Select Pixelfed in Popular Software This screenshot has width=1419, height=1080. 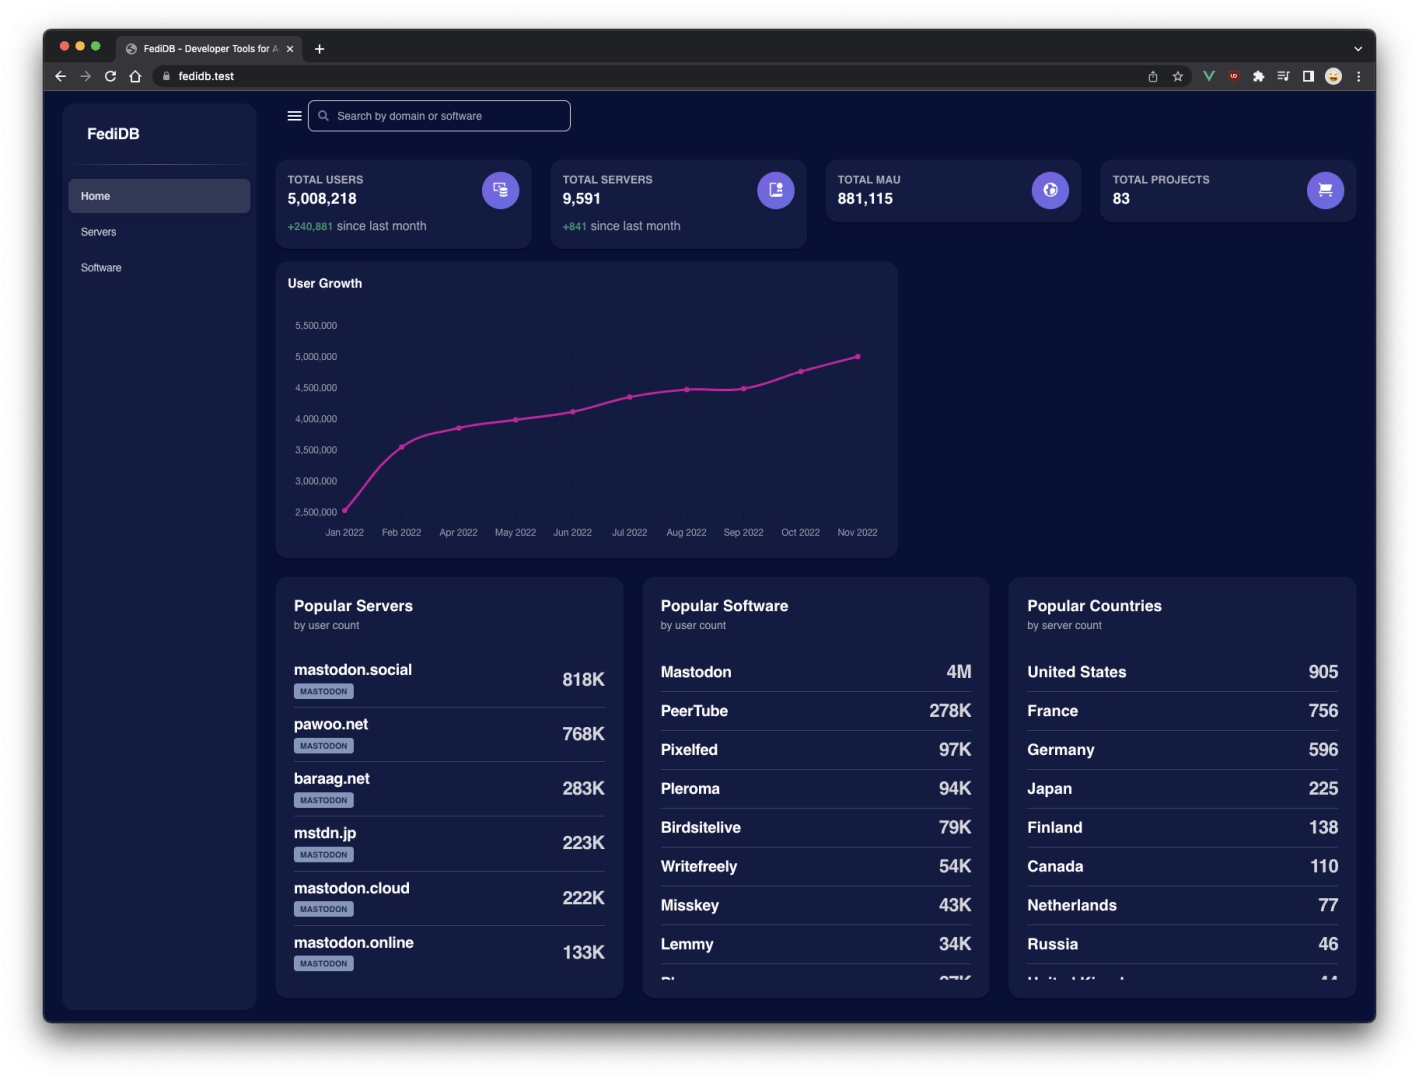pyautogui.click(x=816, y=750)
